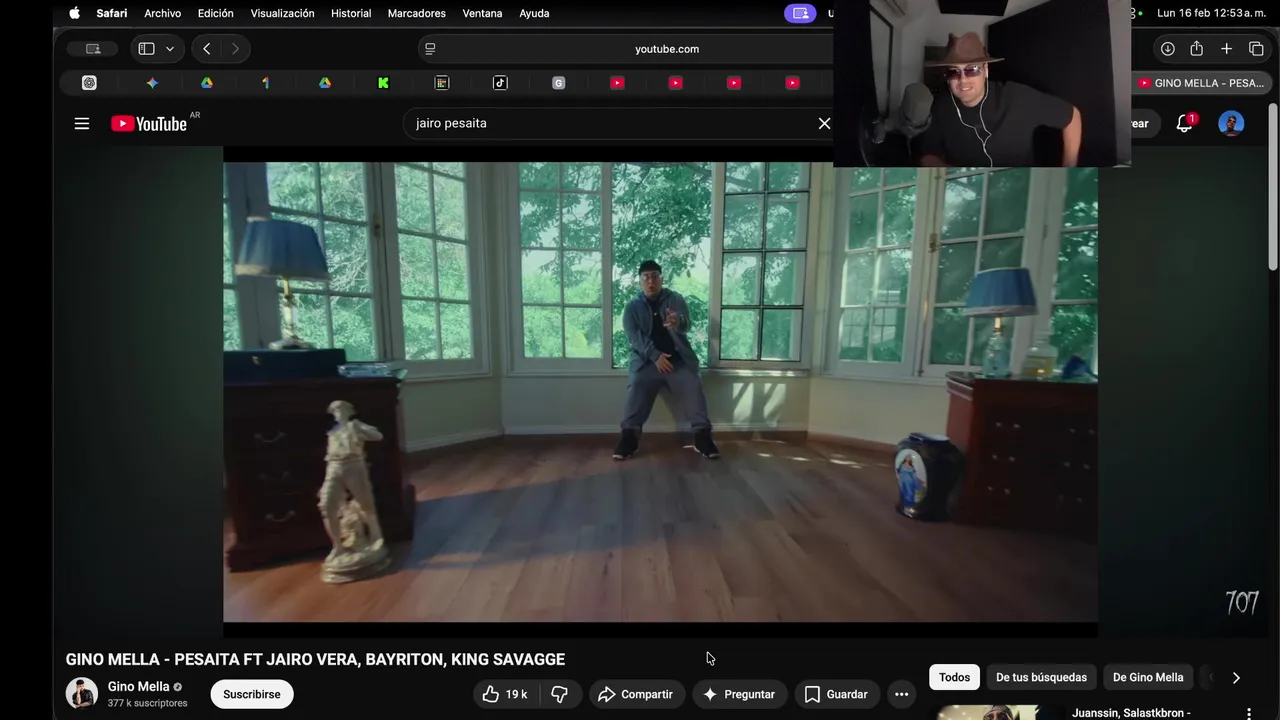
Task: Switch to the GINO MELLA - PESA... tab
Action: tap(1201, 83)
